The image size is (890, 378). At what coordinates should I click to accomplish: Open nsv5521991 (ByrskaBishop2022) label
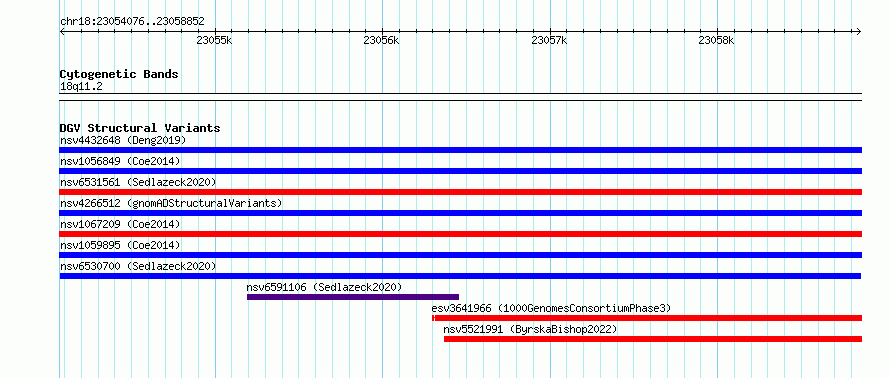pos(530,329)
